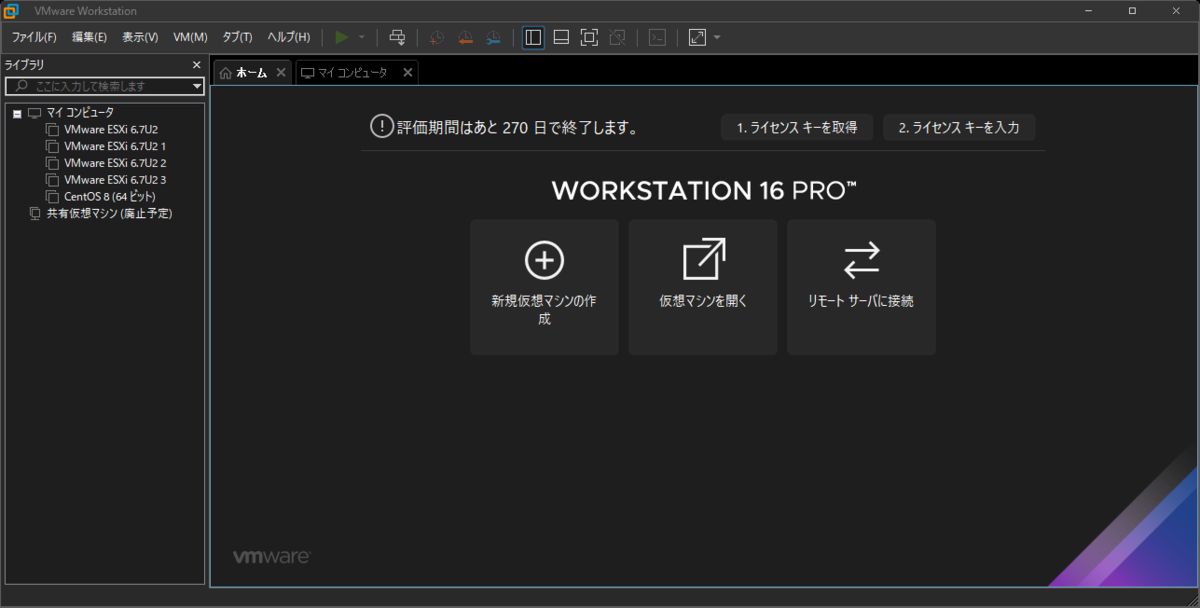
Task: Click the stretch guest display icon
Action: coord(697,37)
